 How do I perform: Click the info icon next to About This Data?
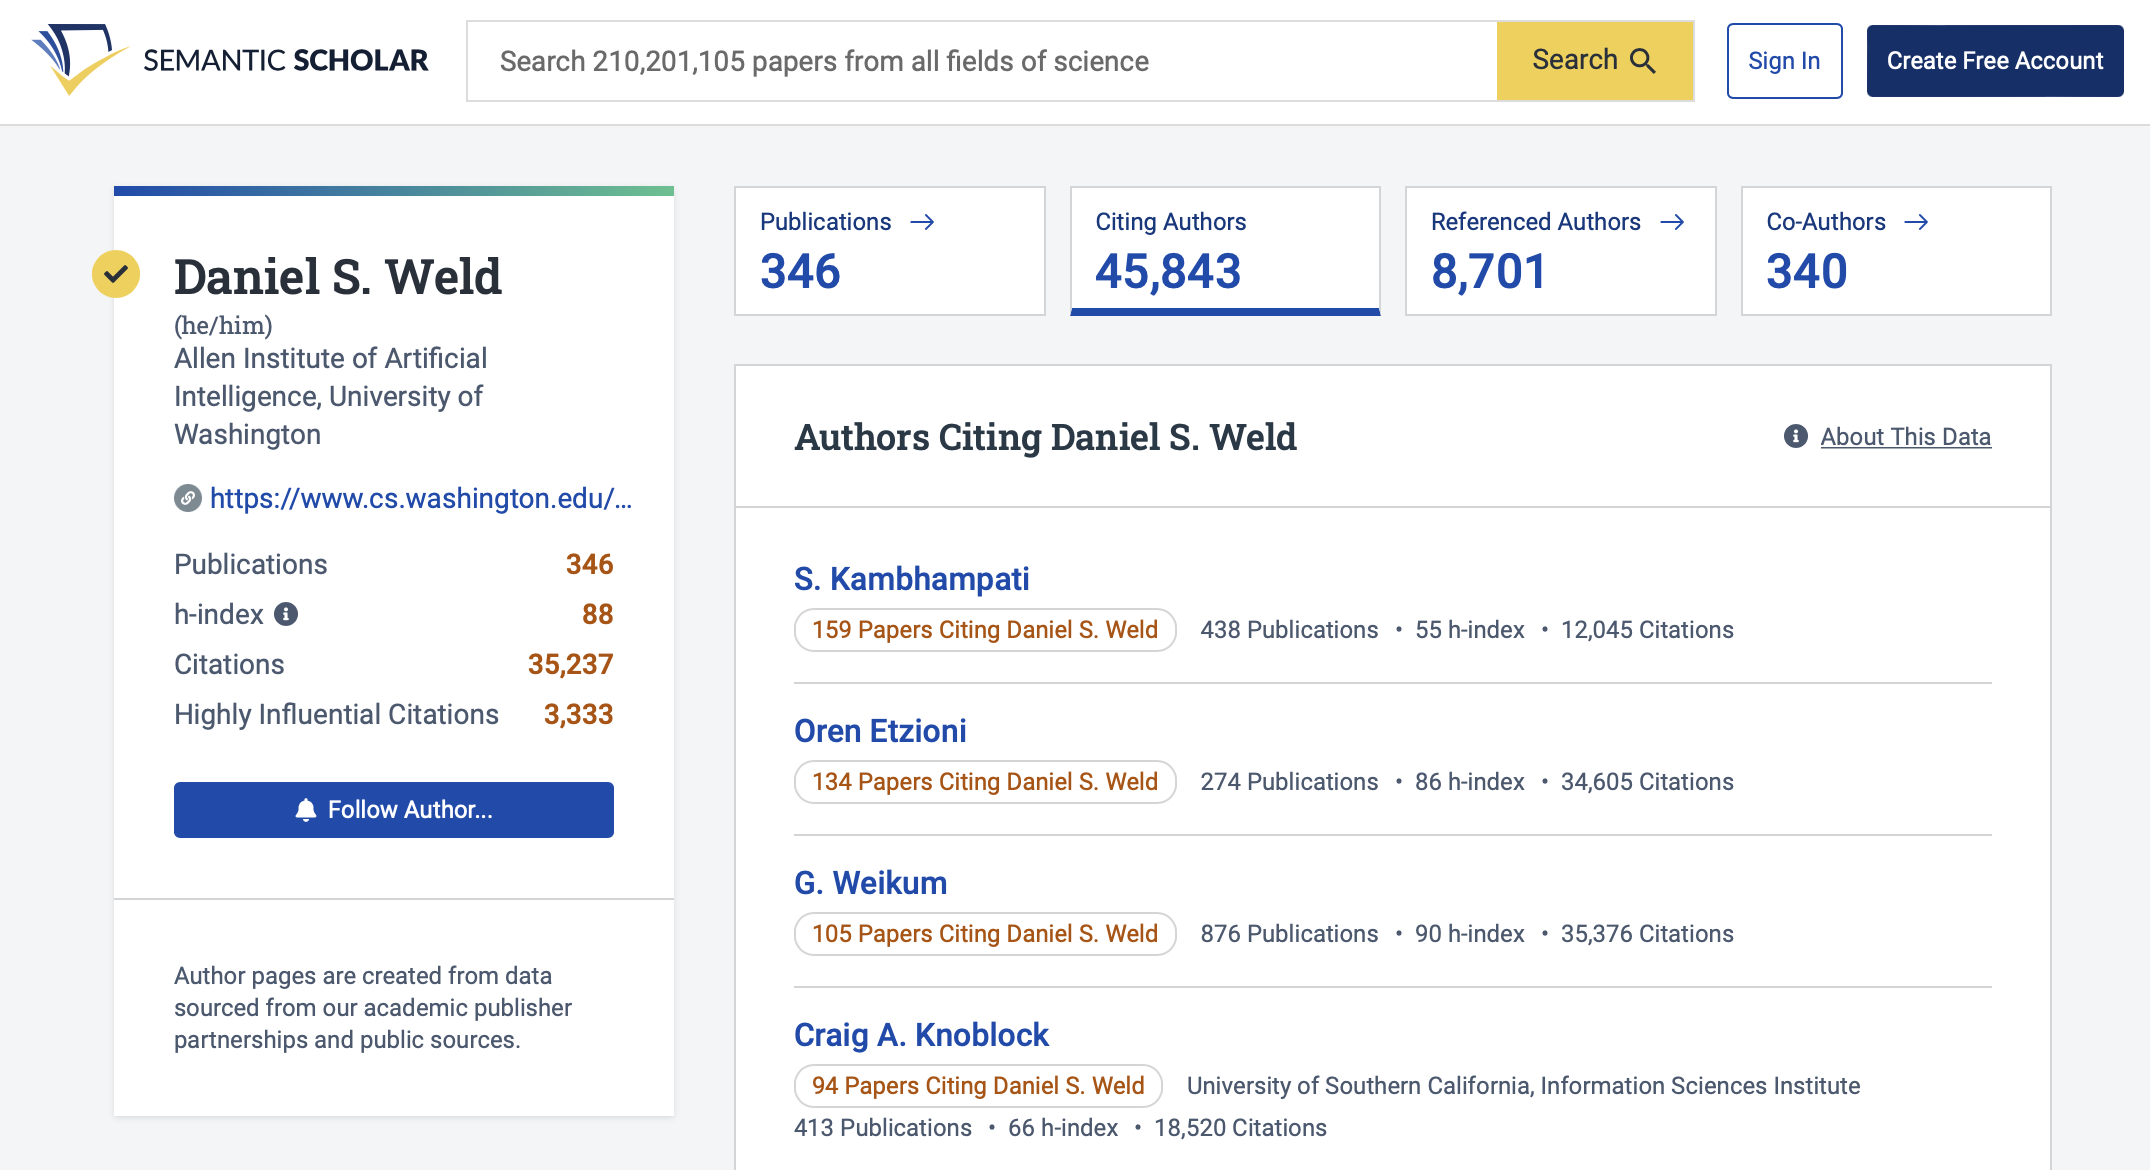tap(1794, 435)
